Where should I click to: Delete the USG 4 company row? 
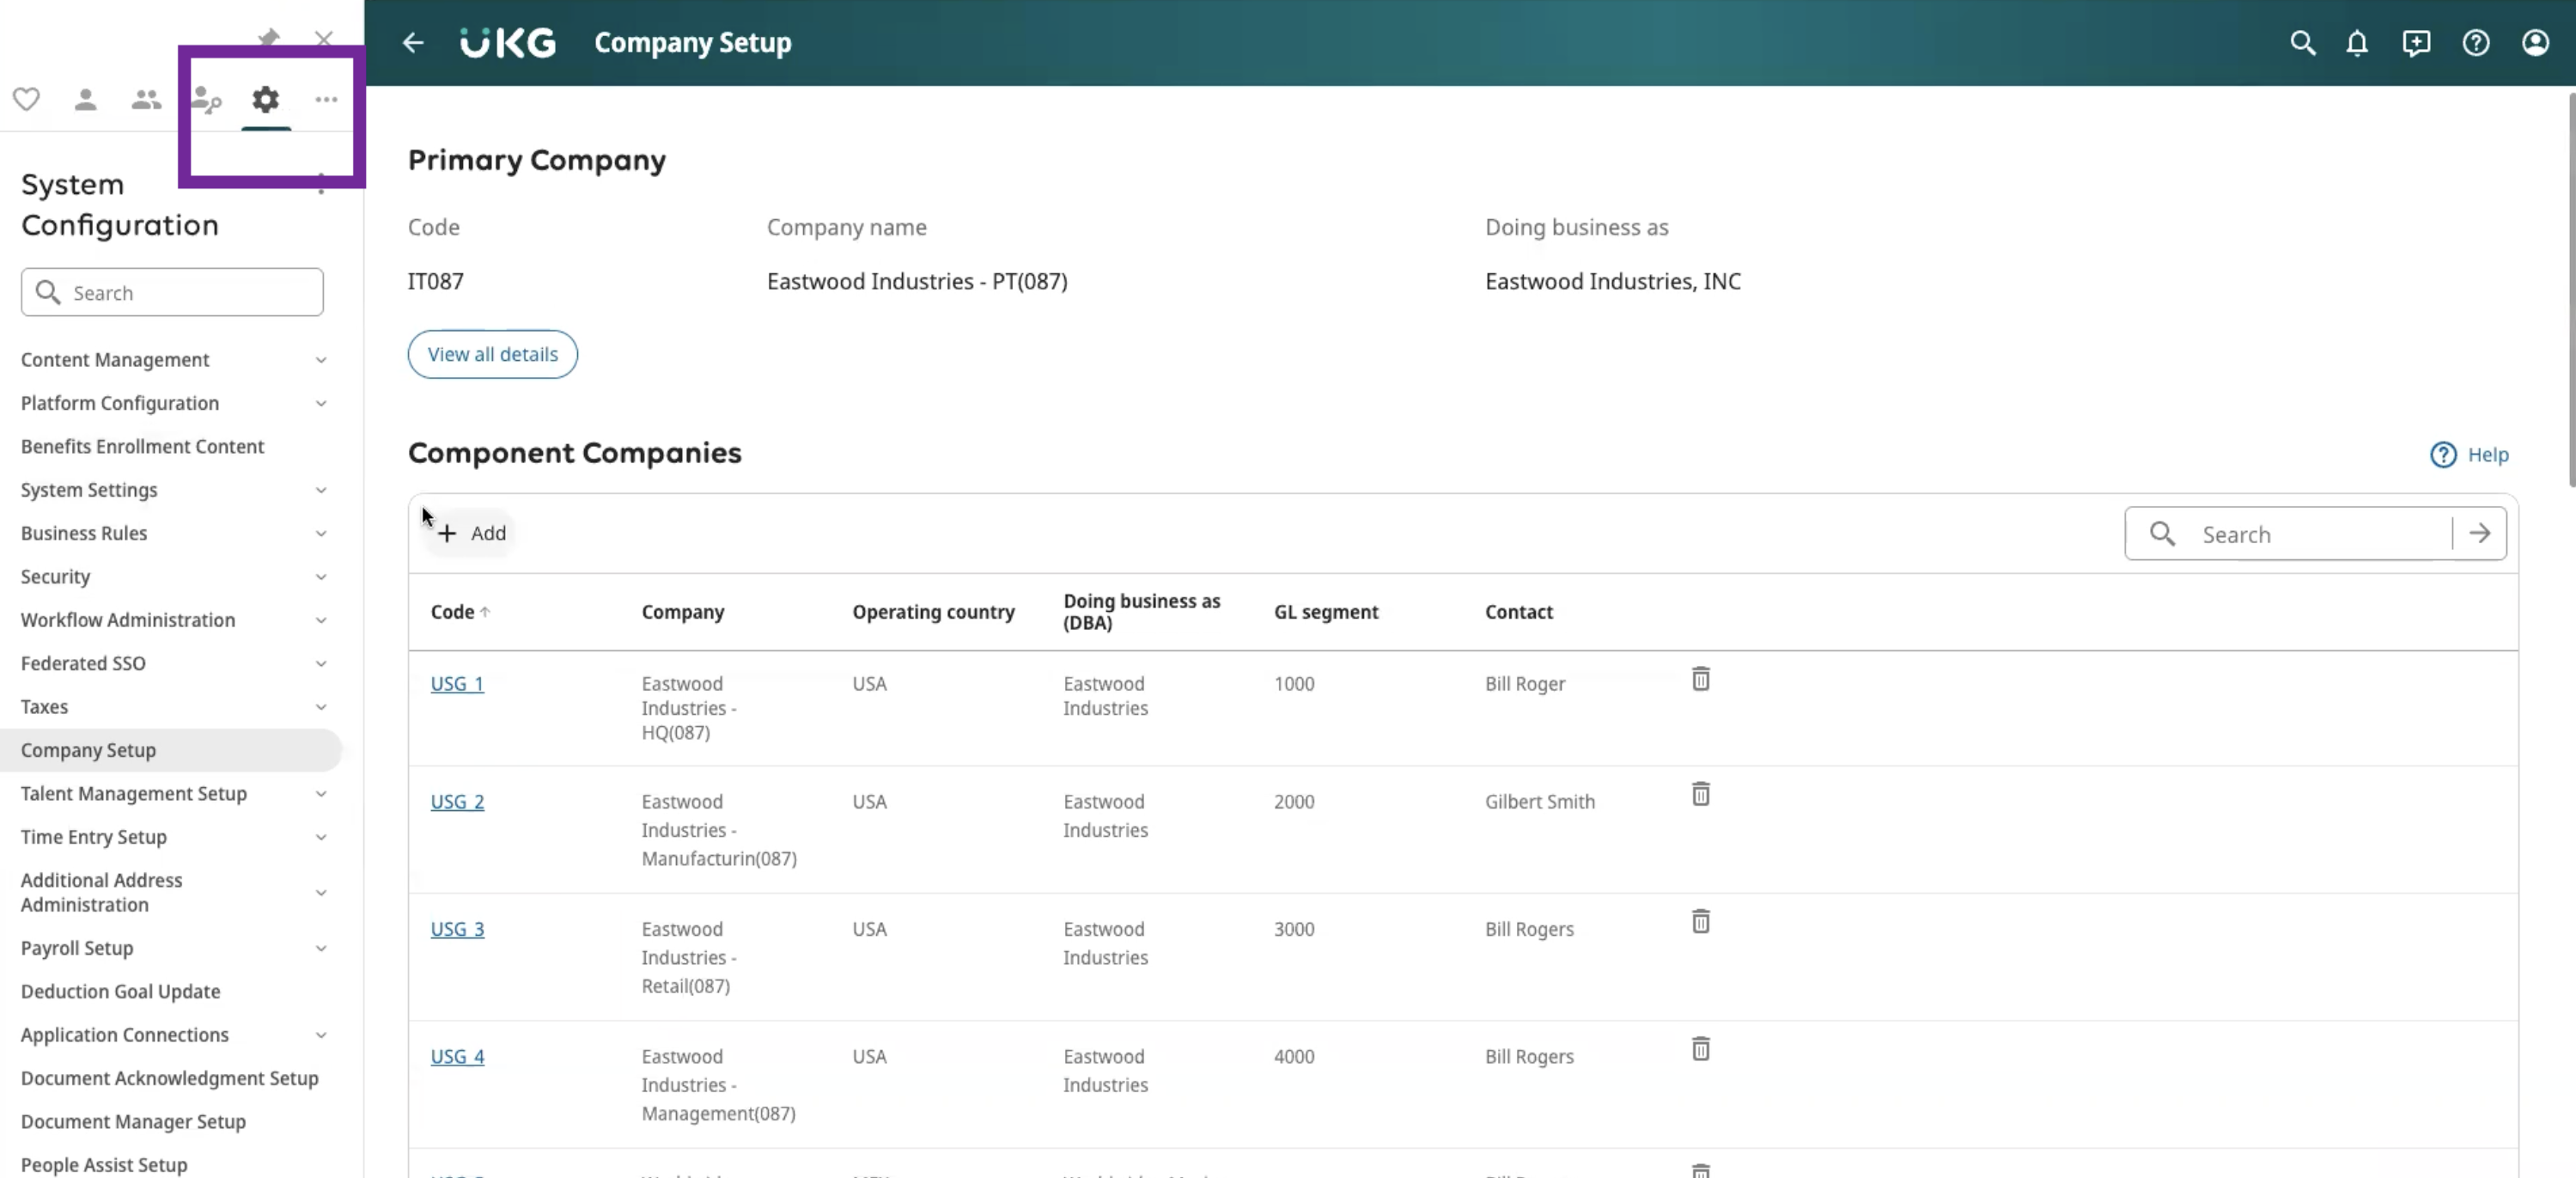coord(1700,1049)
